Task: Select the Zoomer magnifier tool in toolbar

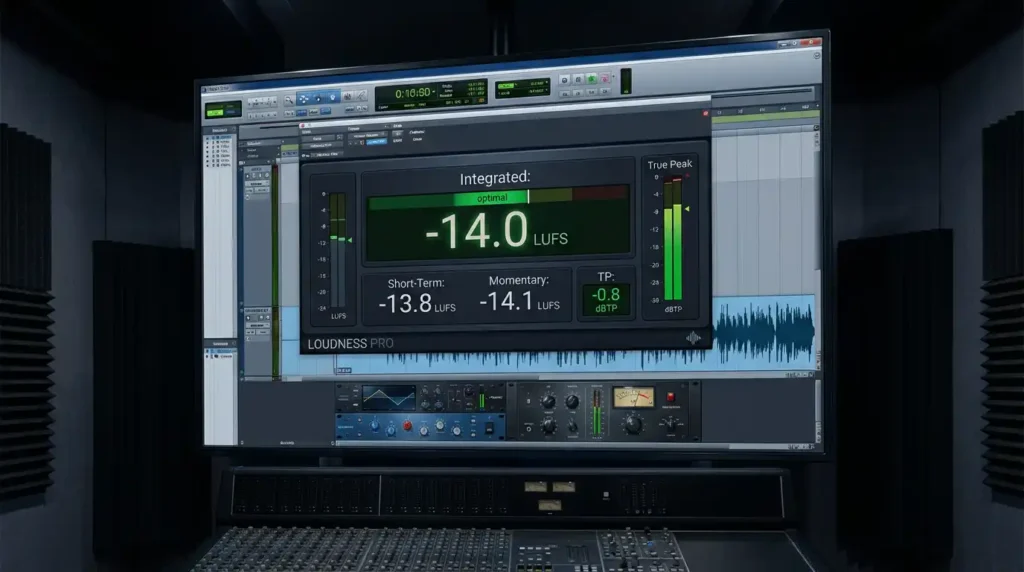Action: click(x=289, y=100)
